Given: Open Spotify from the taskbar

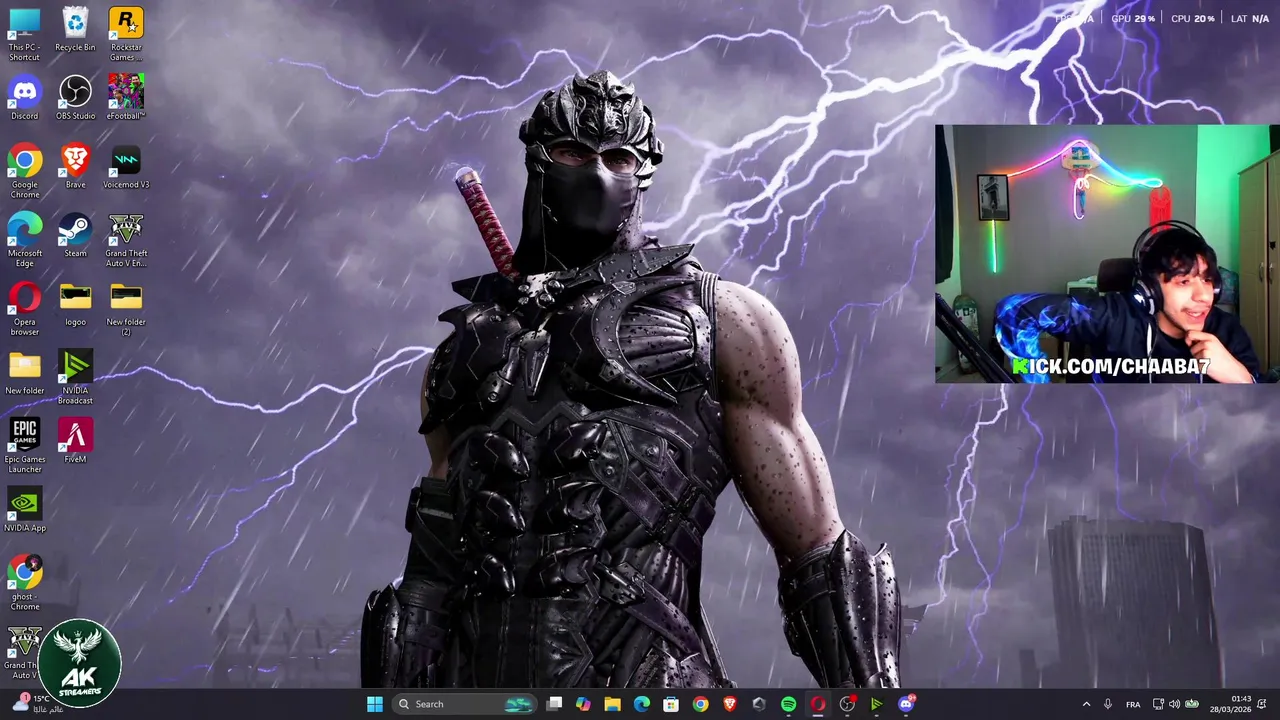Looking at the screenshot, I should pyautogui.click(x=788, y=704).
